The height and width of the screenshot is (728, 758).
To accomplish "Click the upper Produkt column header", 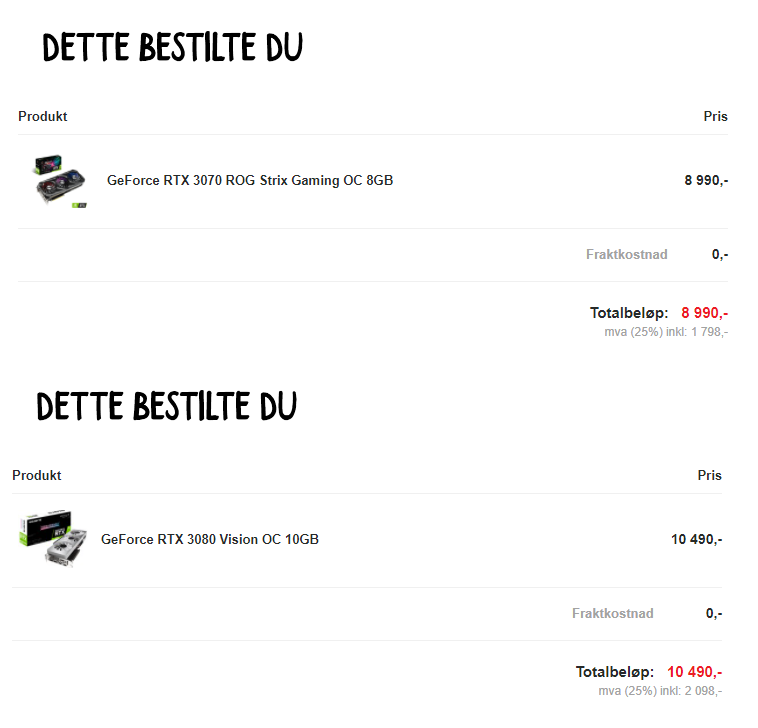I will pos(43,116).
